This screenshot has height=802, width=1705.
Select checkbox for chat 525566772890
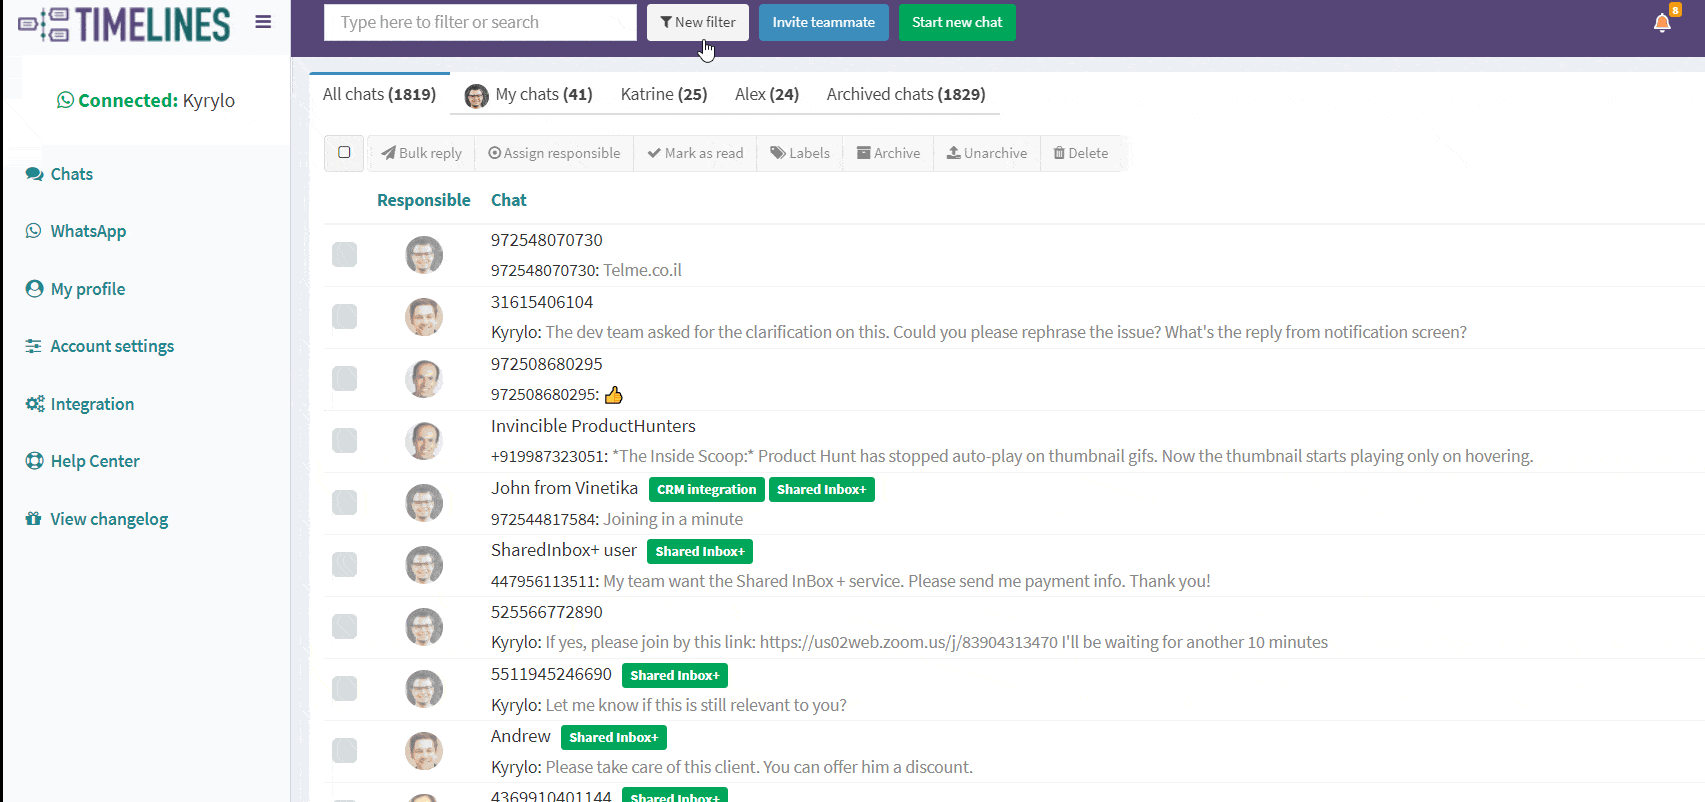[x=344, y=627]
